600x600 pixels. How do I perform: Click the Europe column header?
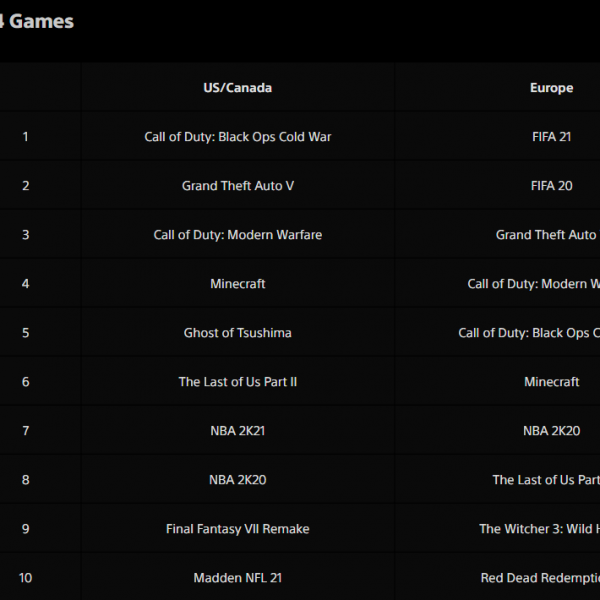click(x=551, y=88)
